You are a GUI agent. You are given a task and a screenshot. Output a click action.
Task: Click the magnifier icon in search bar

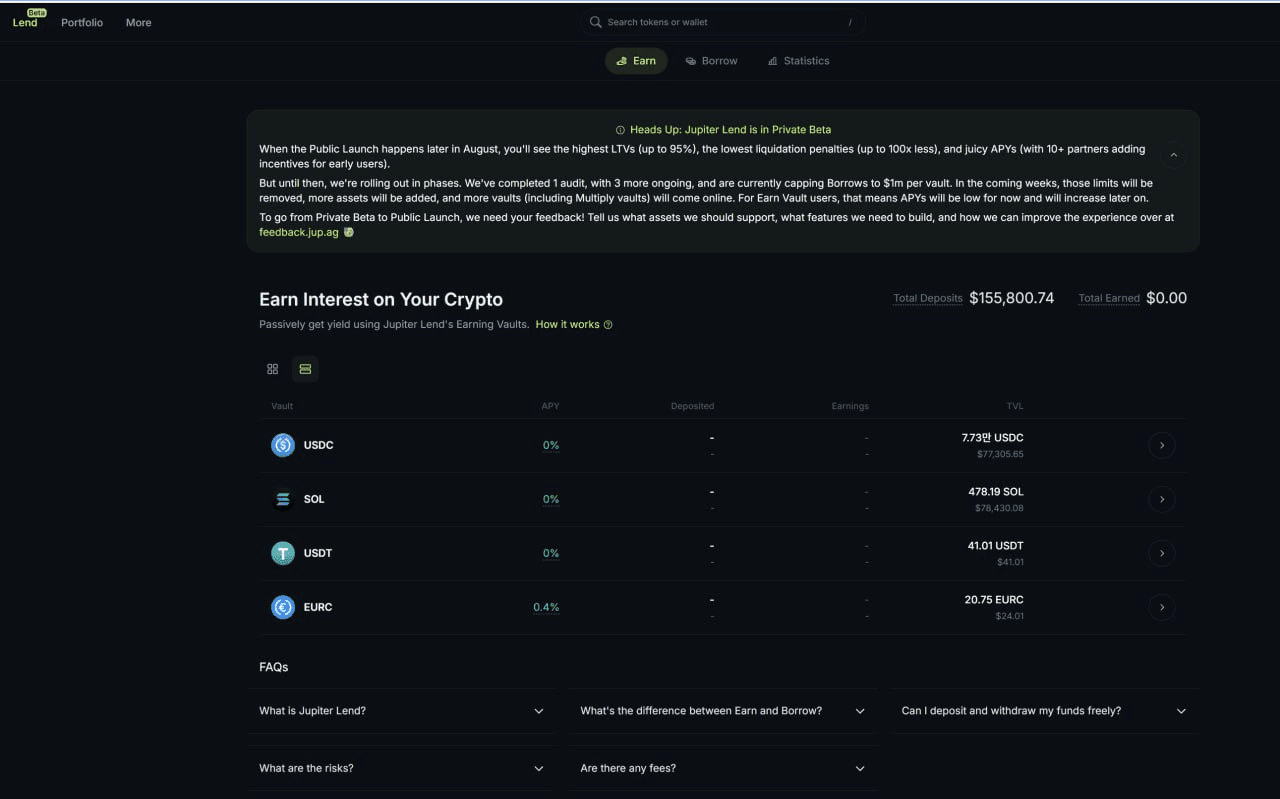pyautogui.click(x=596, y=22)
